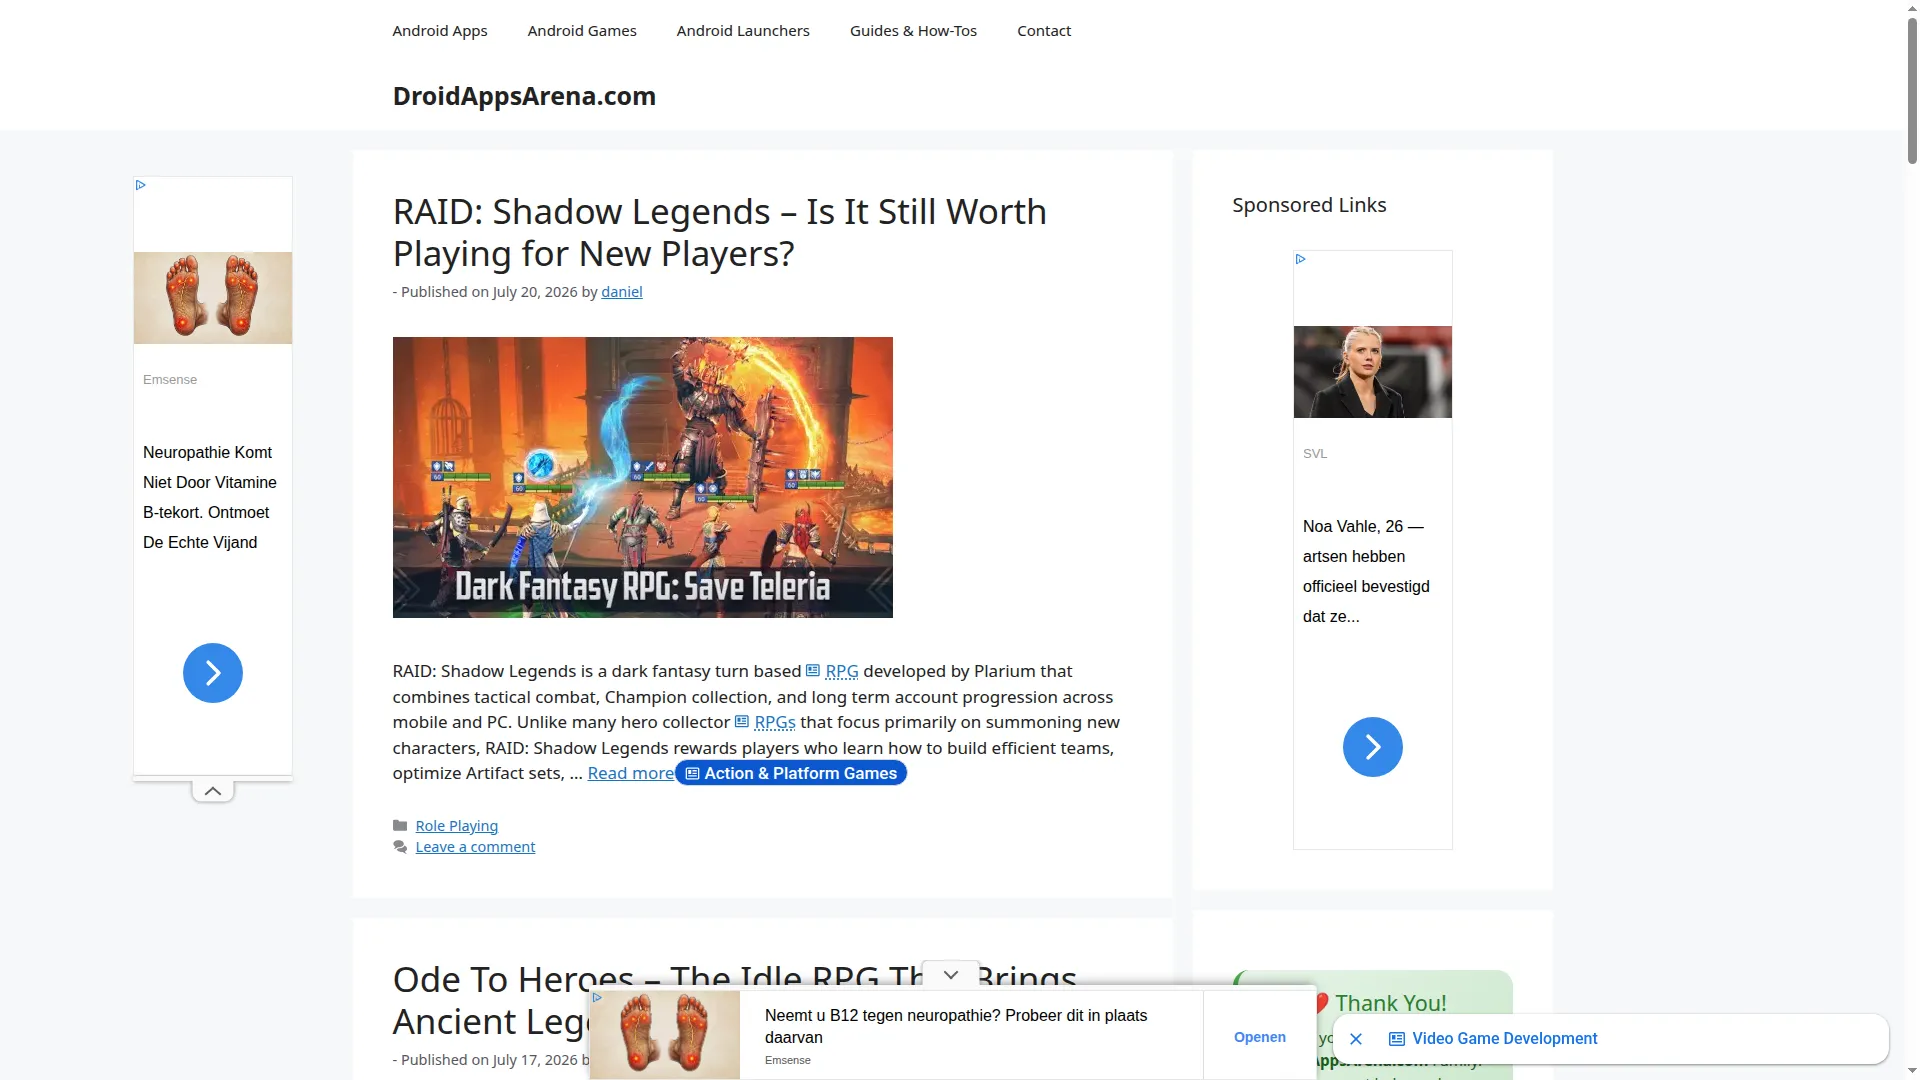Click the scrollbar up arrow
1920x1080 pixels.
1912,7
